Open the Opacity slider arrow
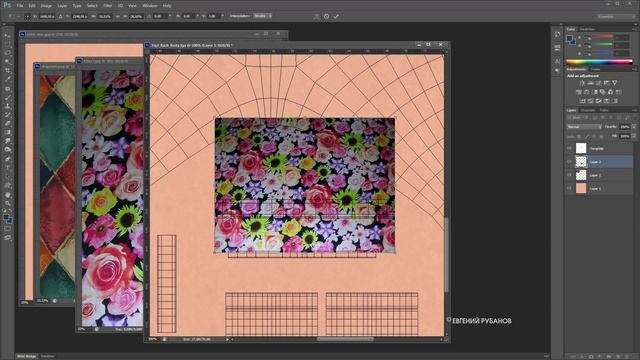Screen dimensions: 640x360 tap(633, 127)
